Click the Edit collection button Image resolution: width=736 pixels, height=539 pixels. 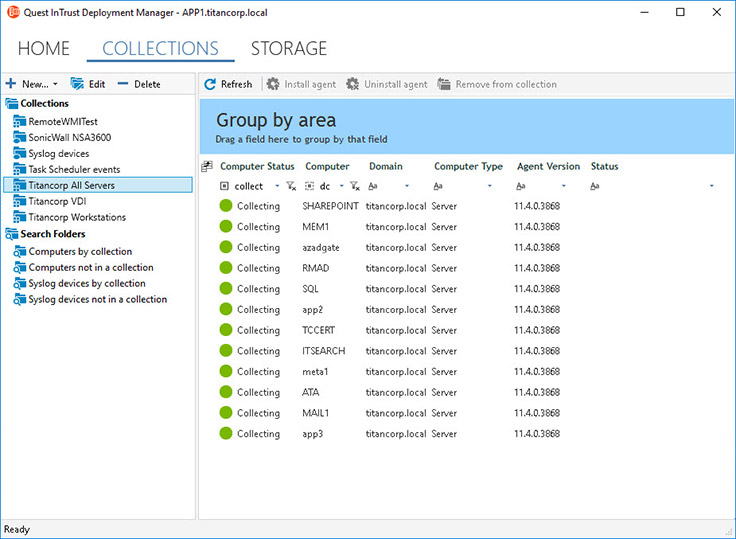[87, 84]
